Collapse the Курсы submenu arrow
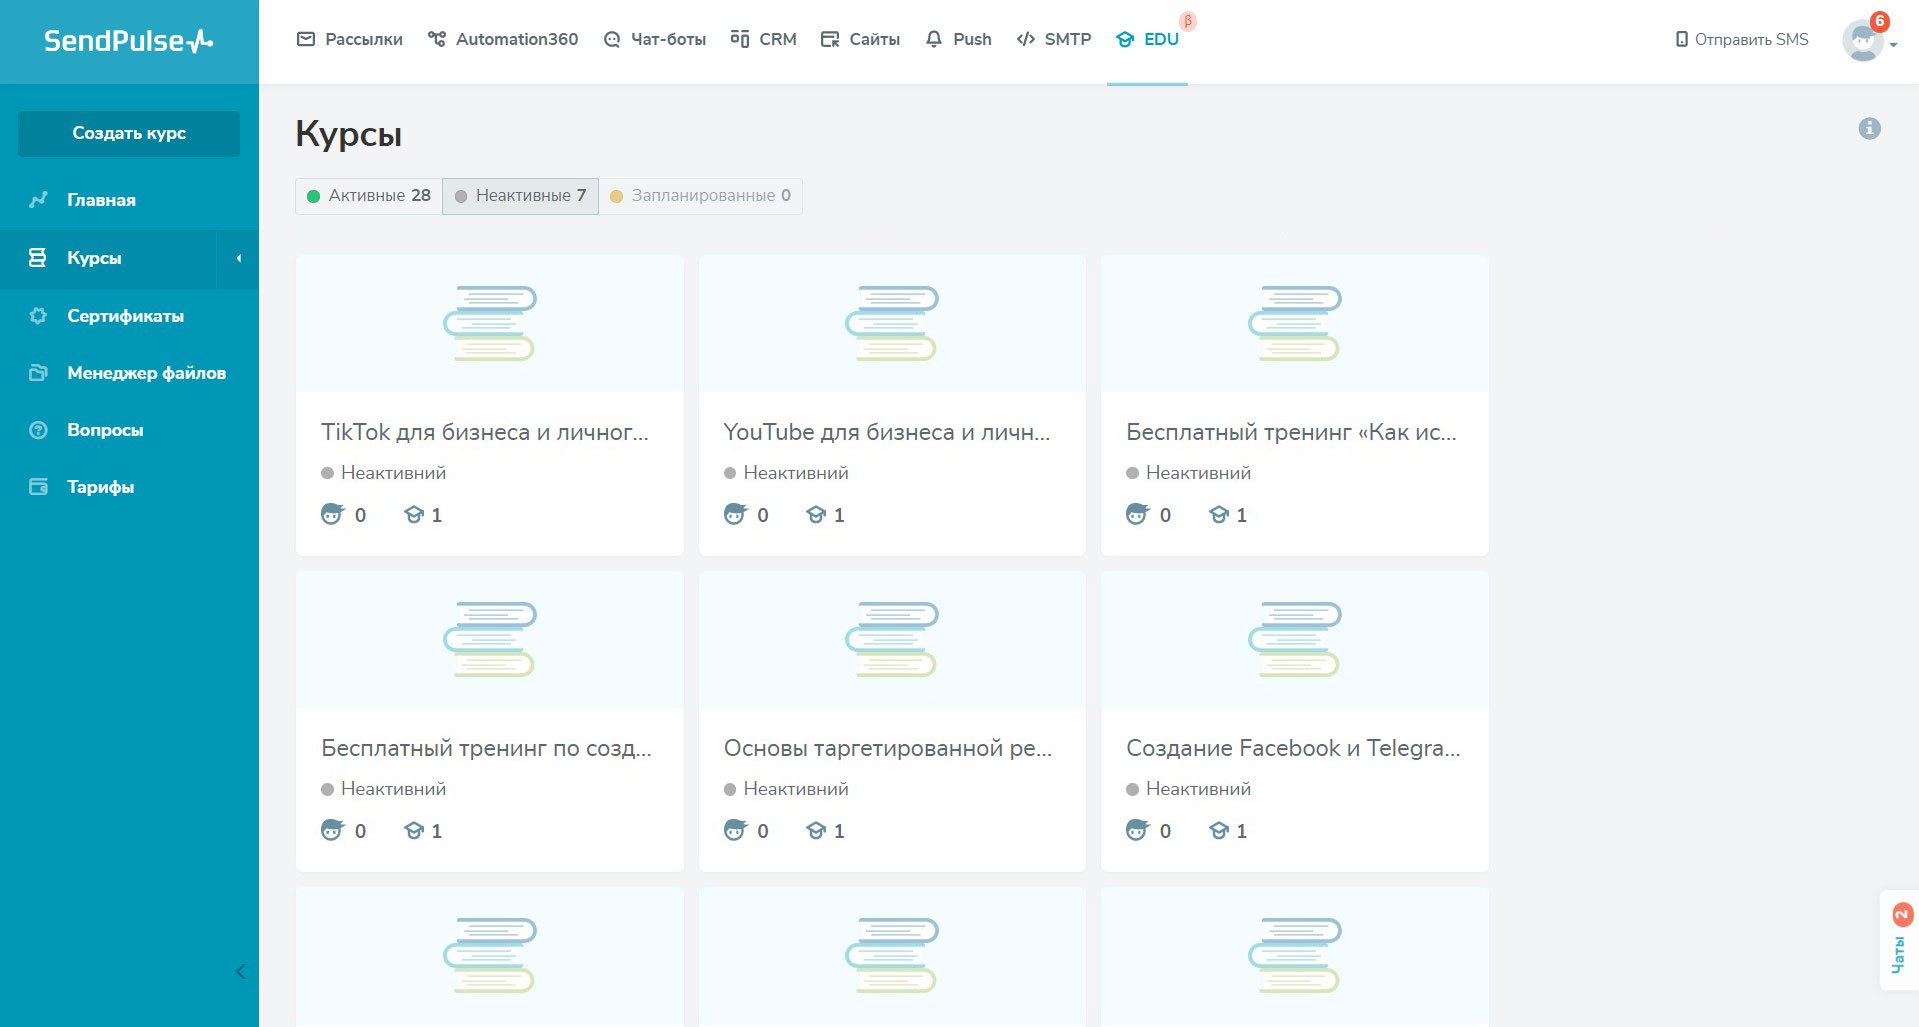Image resolution: width=1919 pixels, height=1027 pixels. pyautogui.click(x=238, y=258)
